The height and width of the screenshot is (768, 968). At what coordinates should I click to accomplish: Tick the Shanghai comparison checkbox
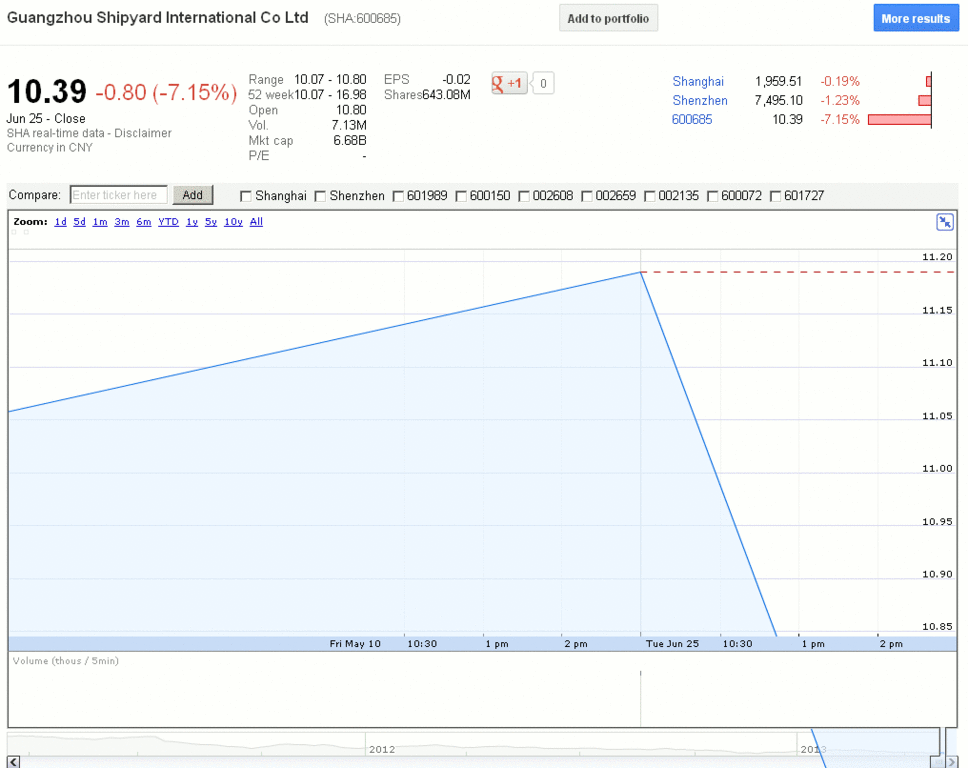coord(245,196)
